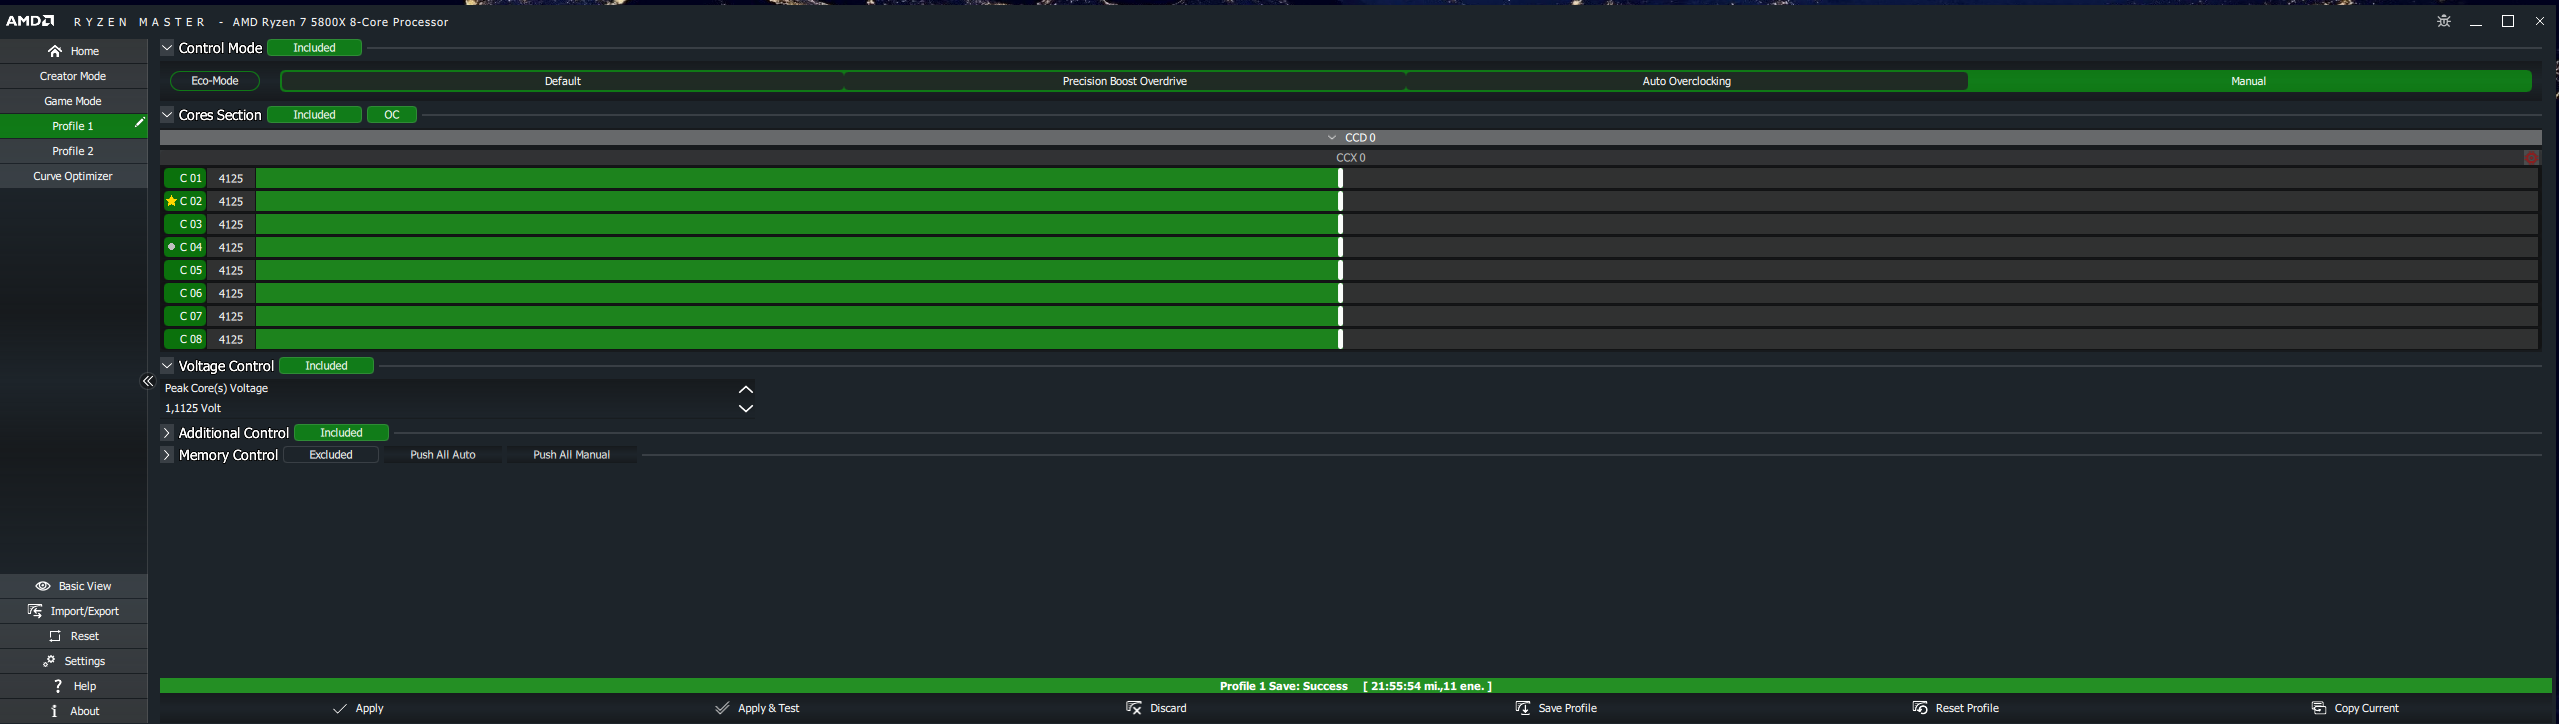Click Copy Current label
Screen dimensions: 2559x724
(2366, 708)
